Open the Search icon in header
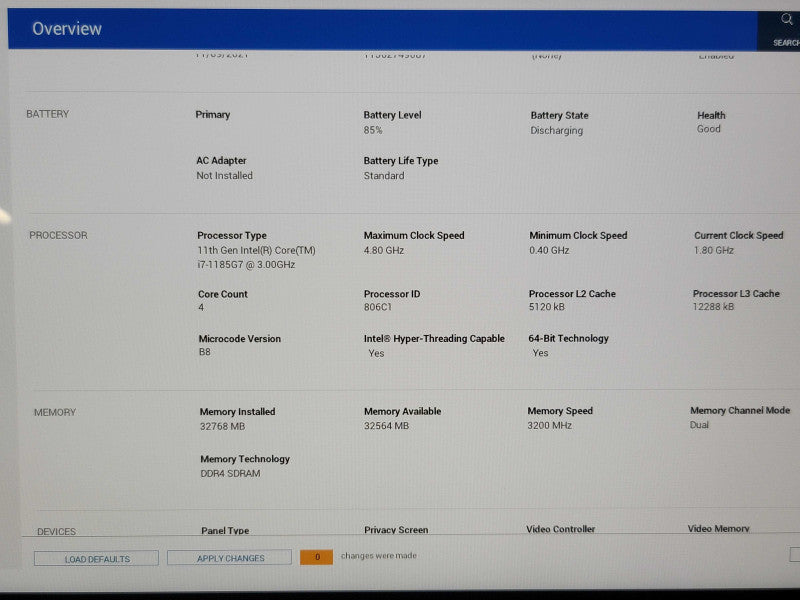The height and width of the screenshot is (600, 800). [786, 20]
